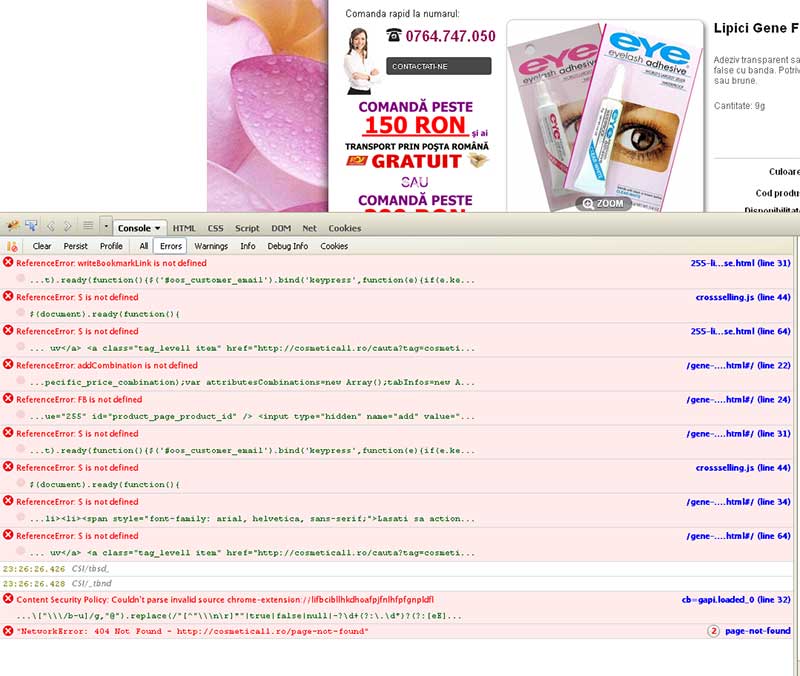The width and height of the screenshot is (800, 676).
Task: Open the Script panel tab
Action: (247, 228)
